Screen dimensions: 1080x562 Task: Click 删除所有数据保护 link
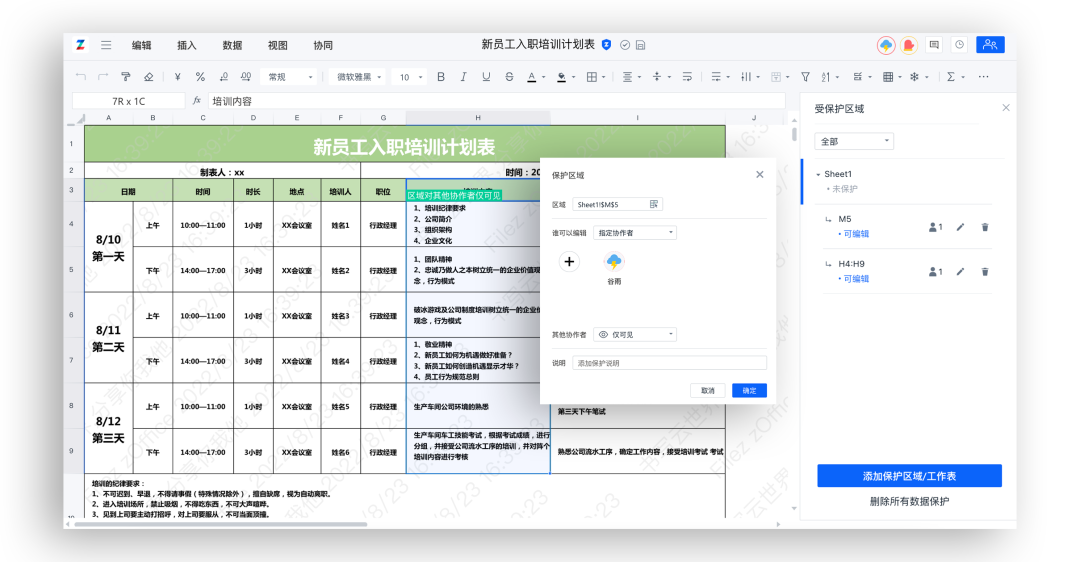coord(909,501)
